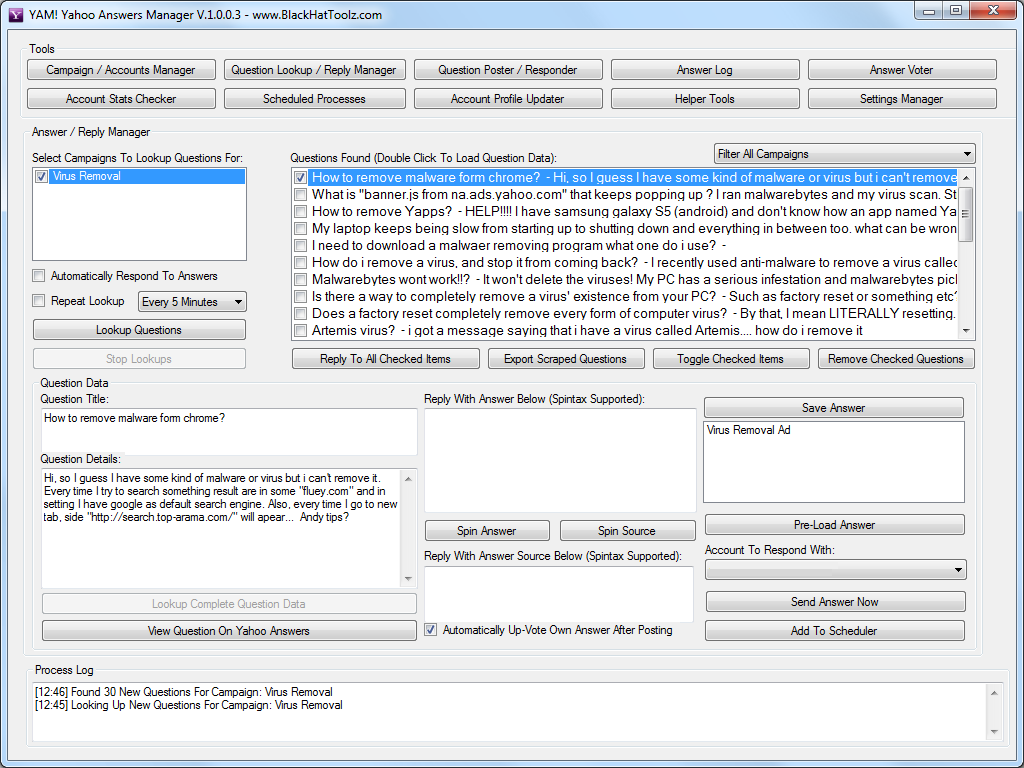Image resolution: width=1024 pixels, height=768 pixels.
Task: Click the Pre-Load Answer button
Action: [835, 524]
